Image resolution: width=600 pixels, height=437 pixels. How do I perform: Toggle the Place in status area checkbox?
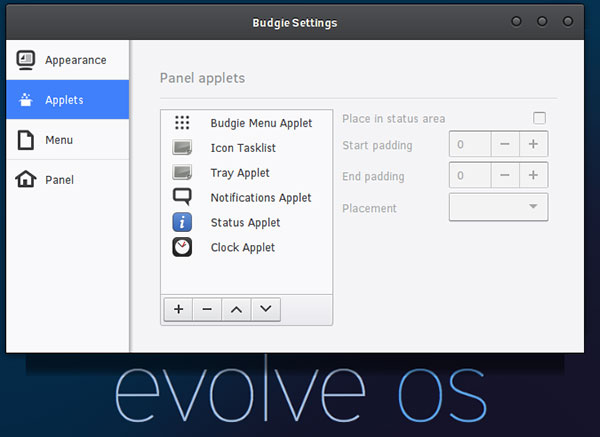(x=540, y=118)
